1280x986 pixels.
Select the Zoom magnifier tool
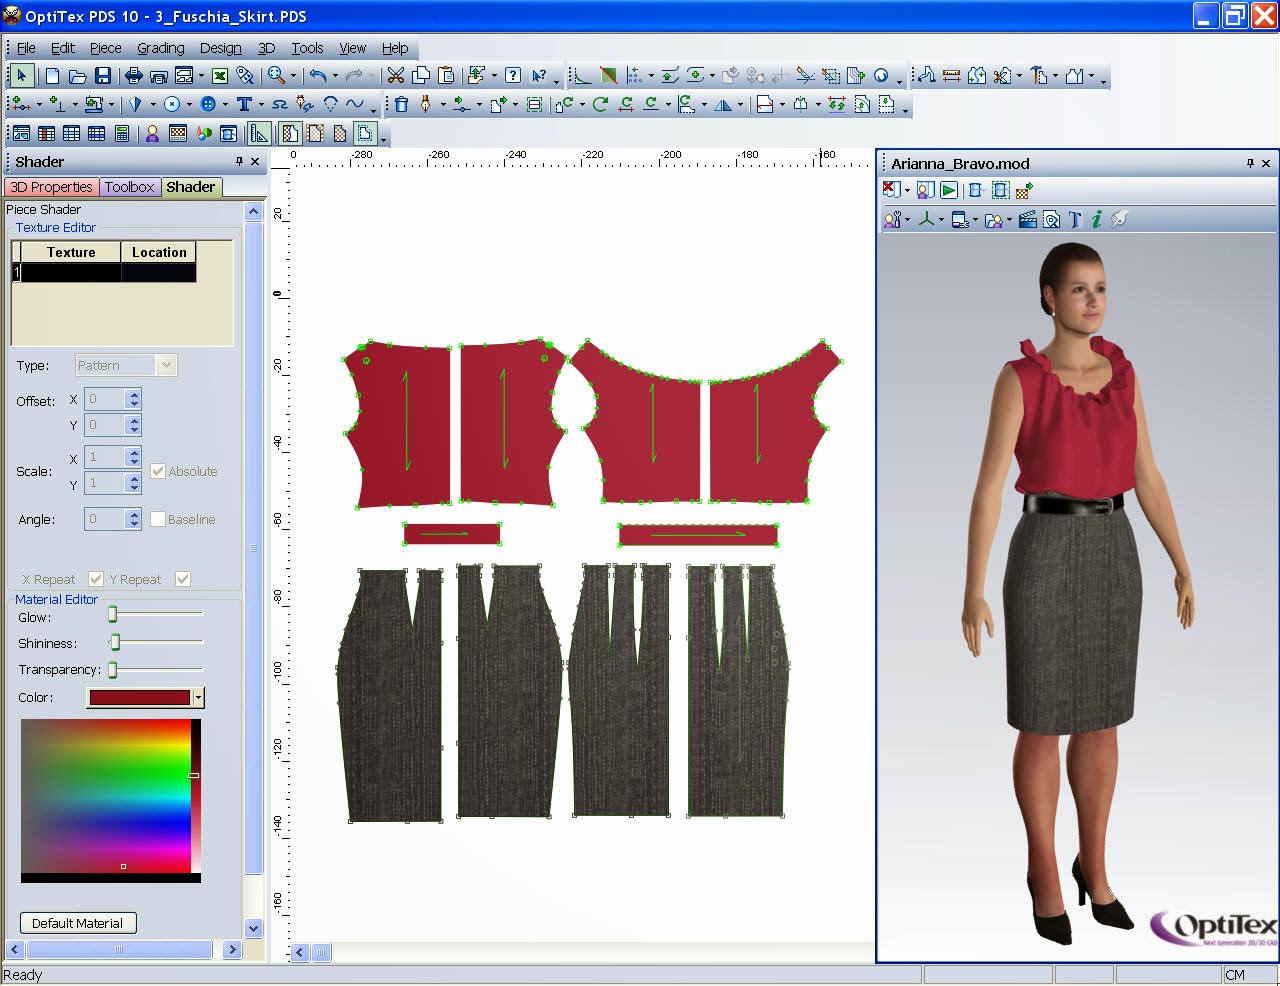click(x=276, y=75)
